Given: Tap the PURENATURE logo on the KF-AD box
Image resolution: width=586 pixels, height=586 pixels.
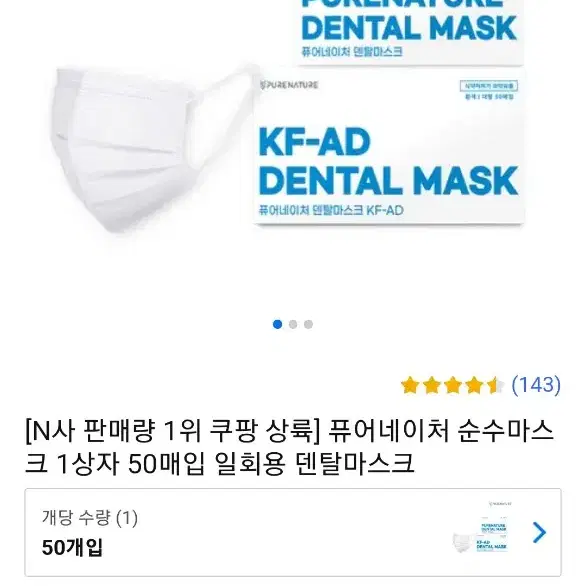Looking at the screenshot, I should point(289,85).
